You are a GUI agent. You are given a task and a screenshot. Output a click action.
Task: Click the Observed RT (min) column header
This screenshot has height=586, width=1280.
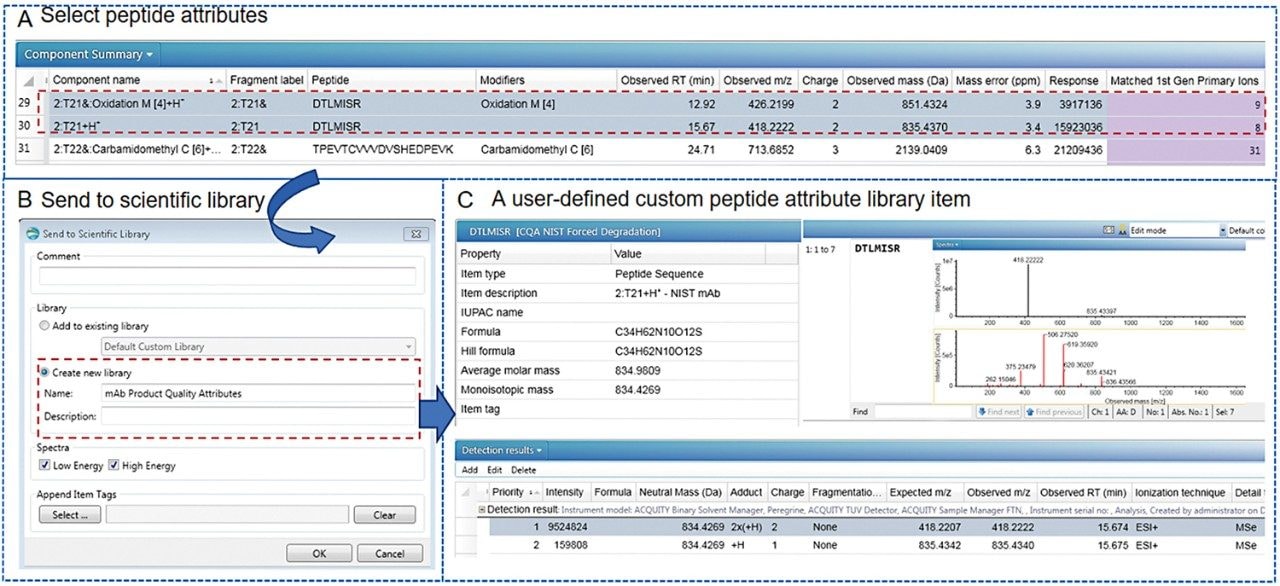(667, 79)
